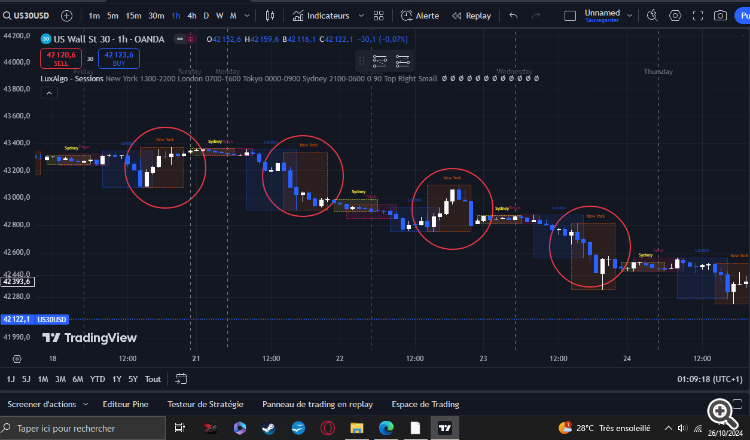This screenshot has width=750, height=440.
Task: Open File Explorer from the taskbar
Action: [x=357, y=428]
